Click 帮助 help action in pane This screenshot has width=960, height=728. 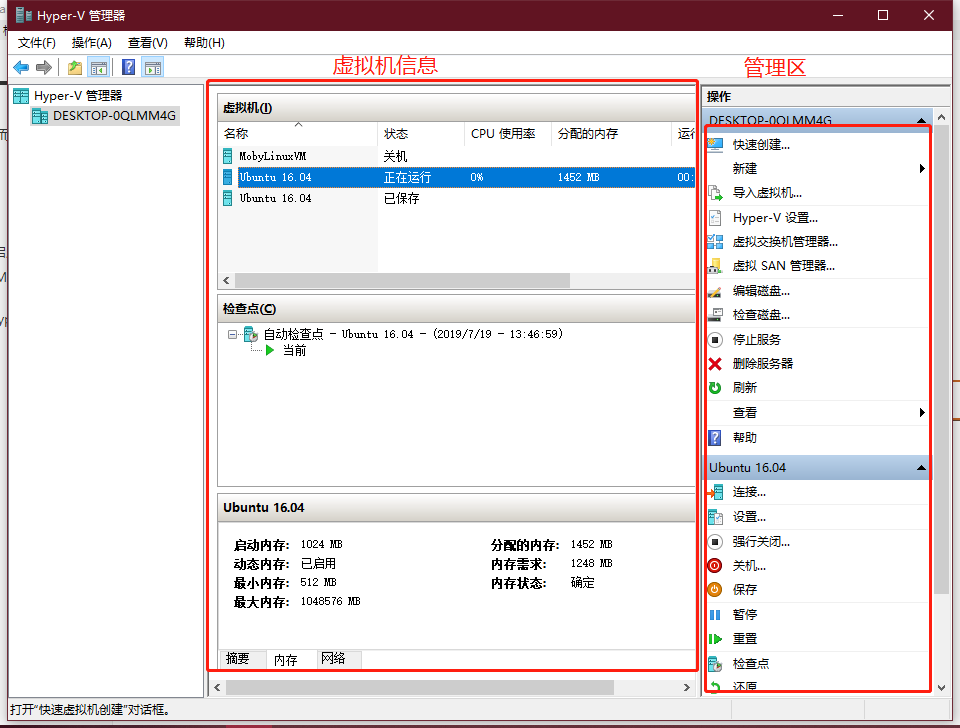(x=744, y=438)
